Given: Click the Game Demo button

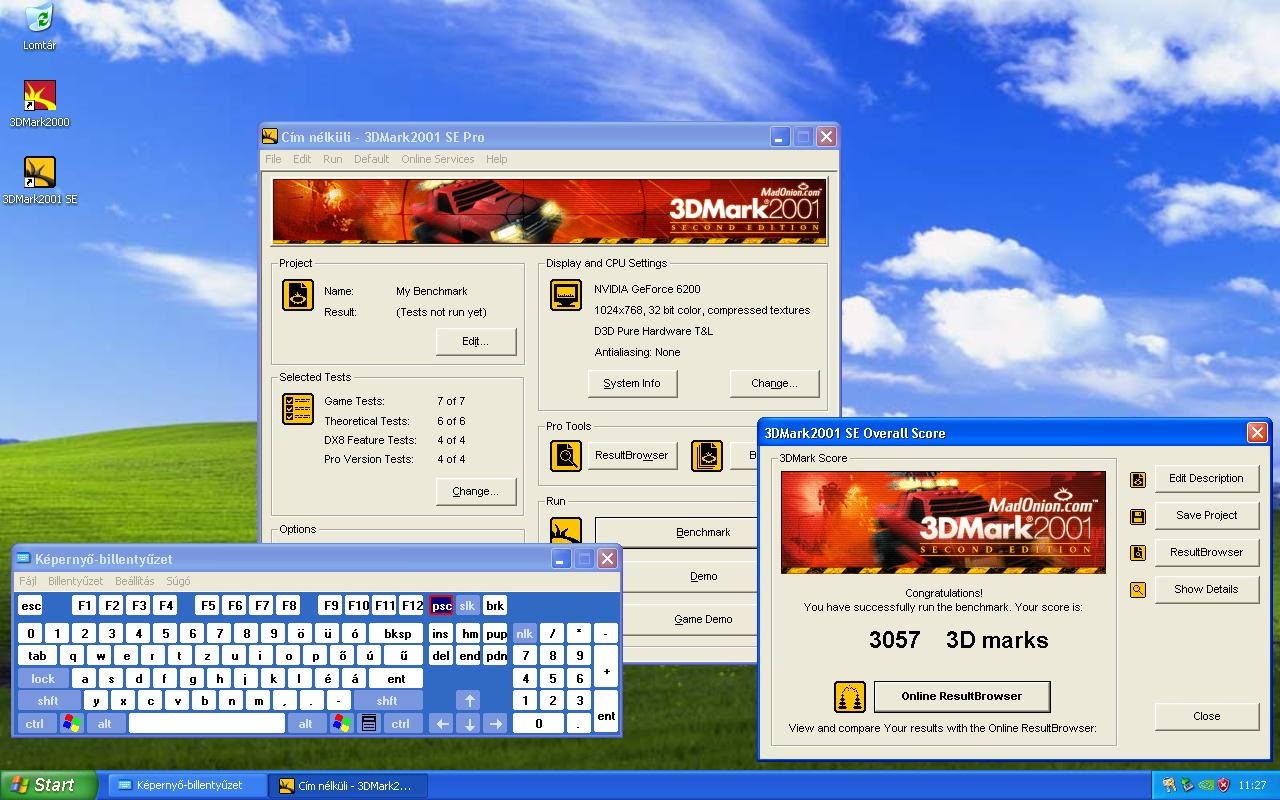Looking at the screenshot, I should pos(689,619).
